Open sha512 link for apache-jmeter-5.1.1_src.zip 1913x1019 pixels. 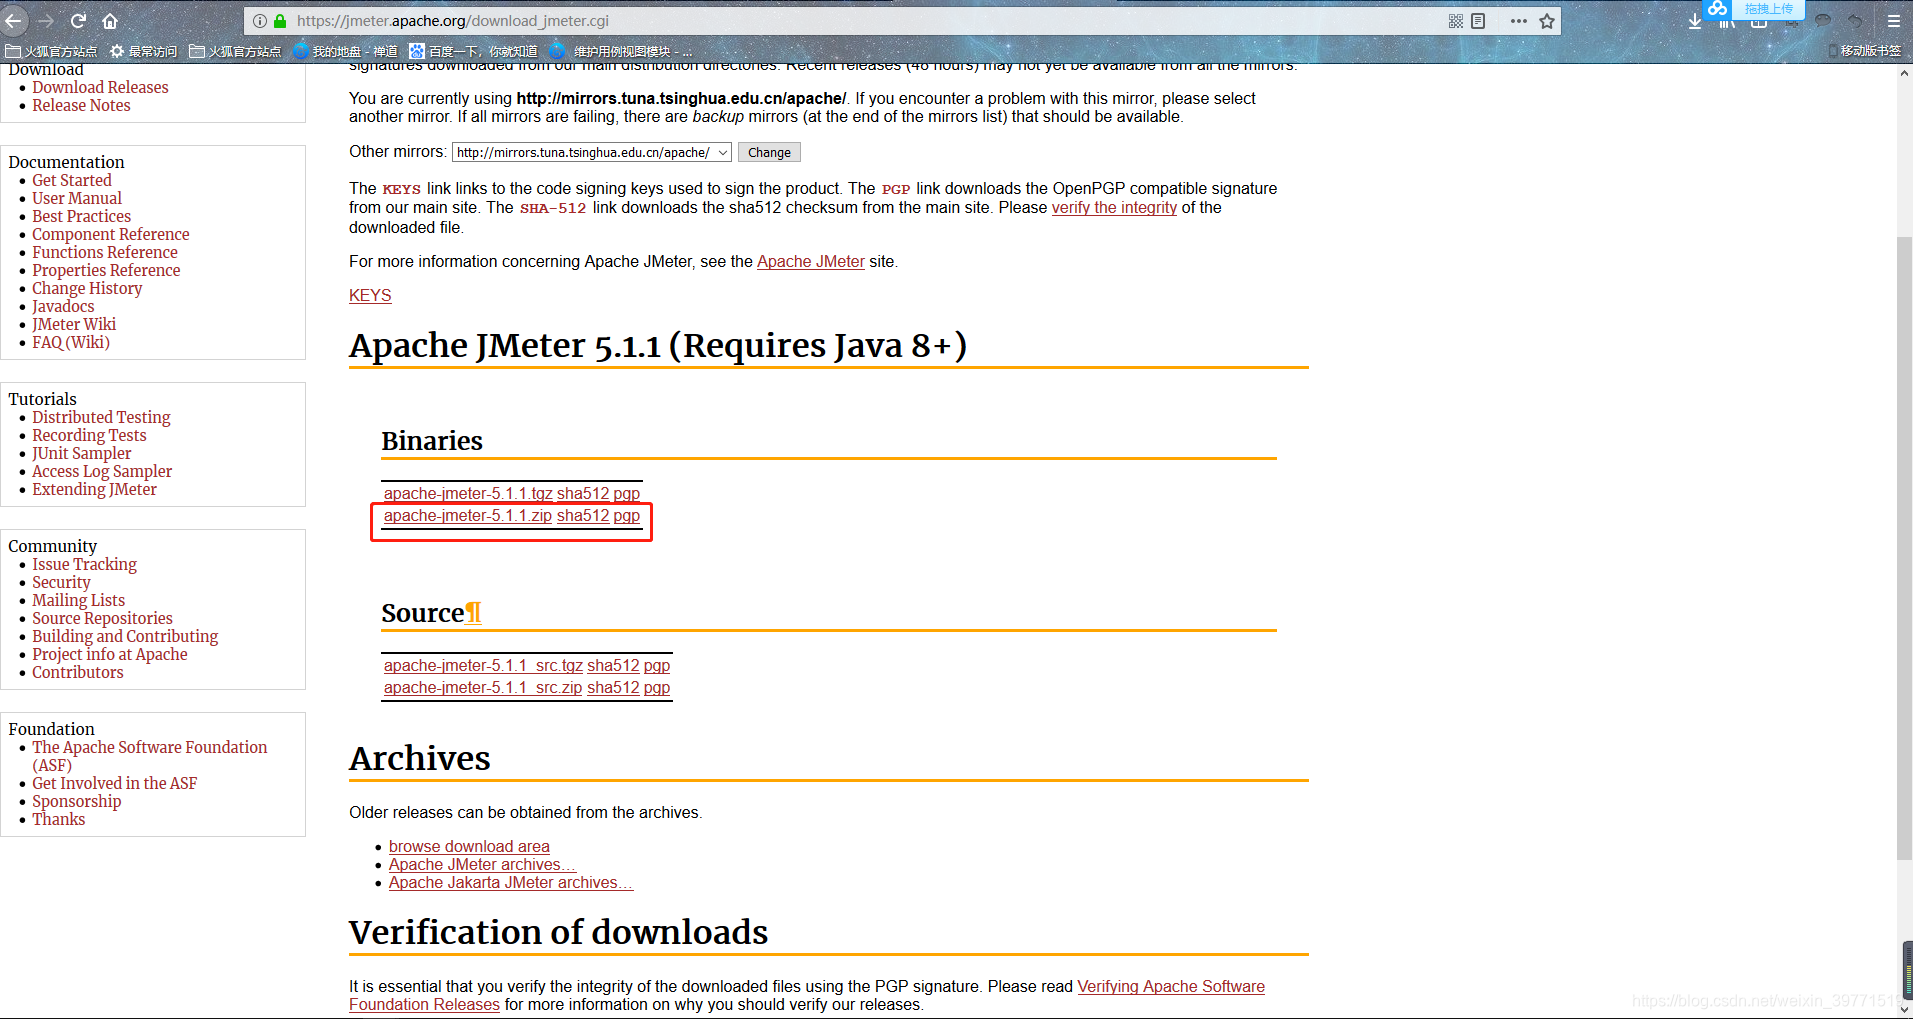click(x=613, y=688)
